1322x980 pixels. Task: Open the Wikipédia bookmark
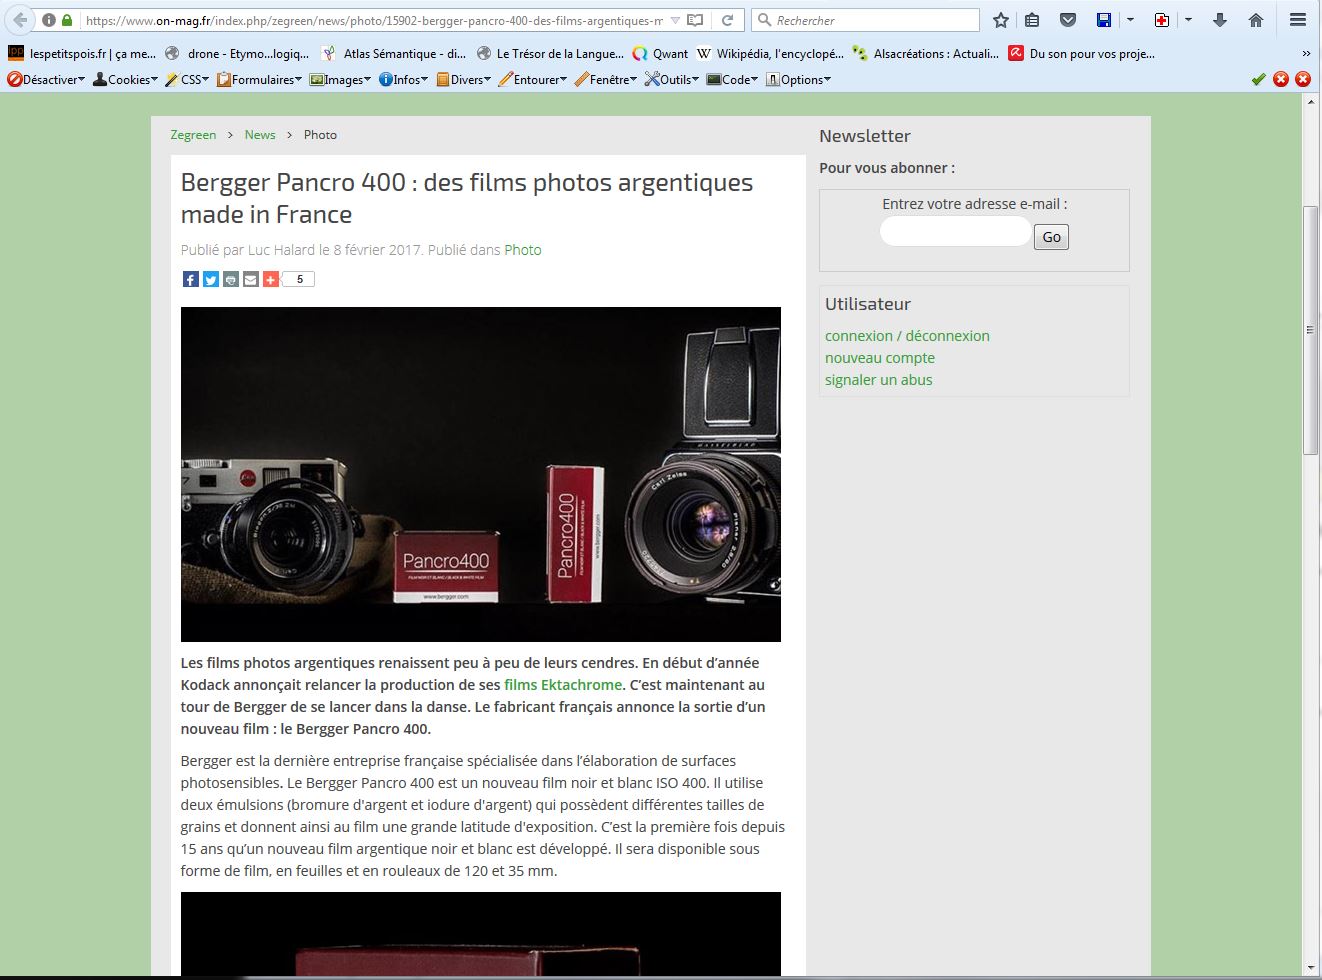click(x=770, y=54)
